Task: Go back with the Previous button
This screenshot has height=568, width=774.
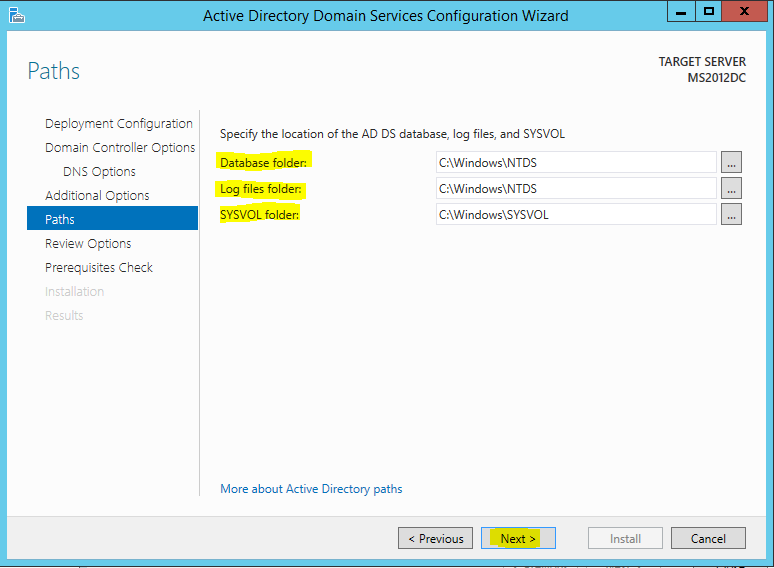Action: pos(435,538)
